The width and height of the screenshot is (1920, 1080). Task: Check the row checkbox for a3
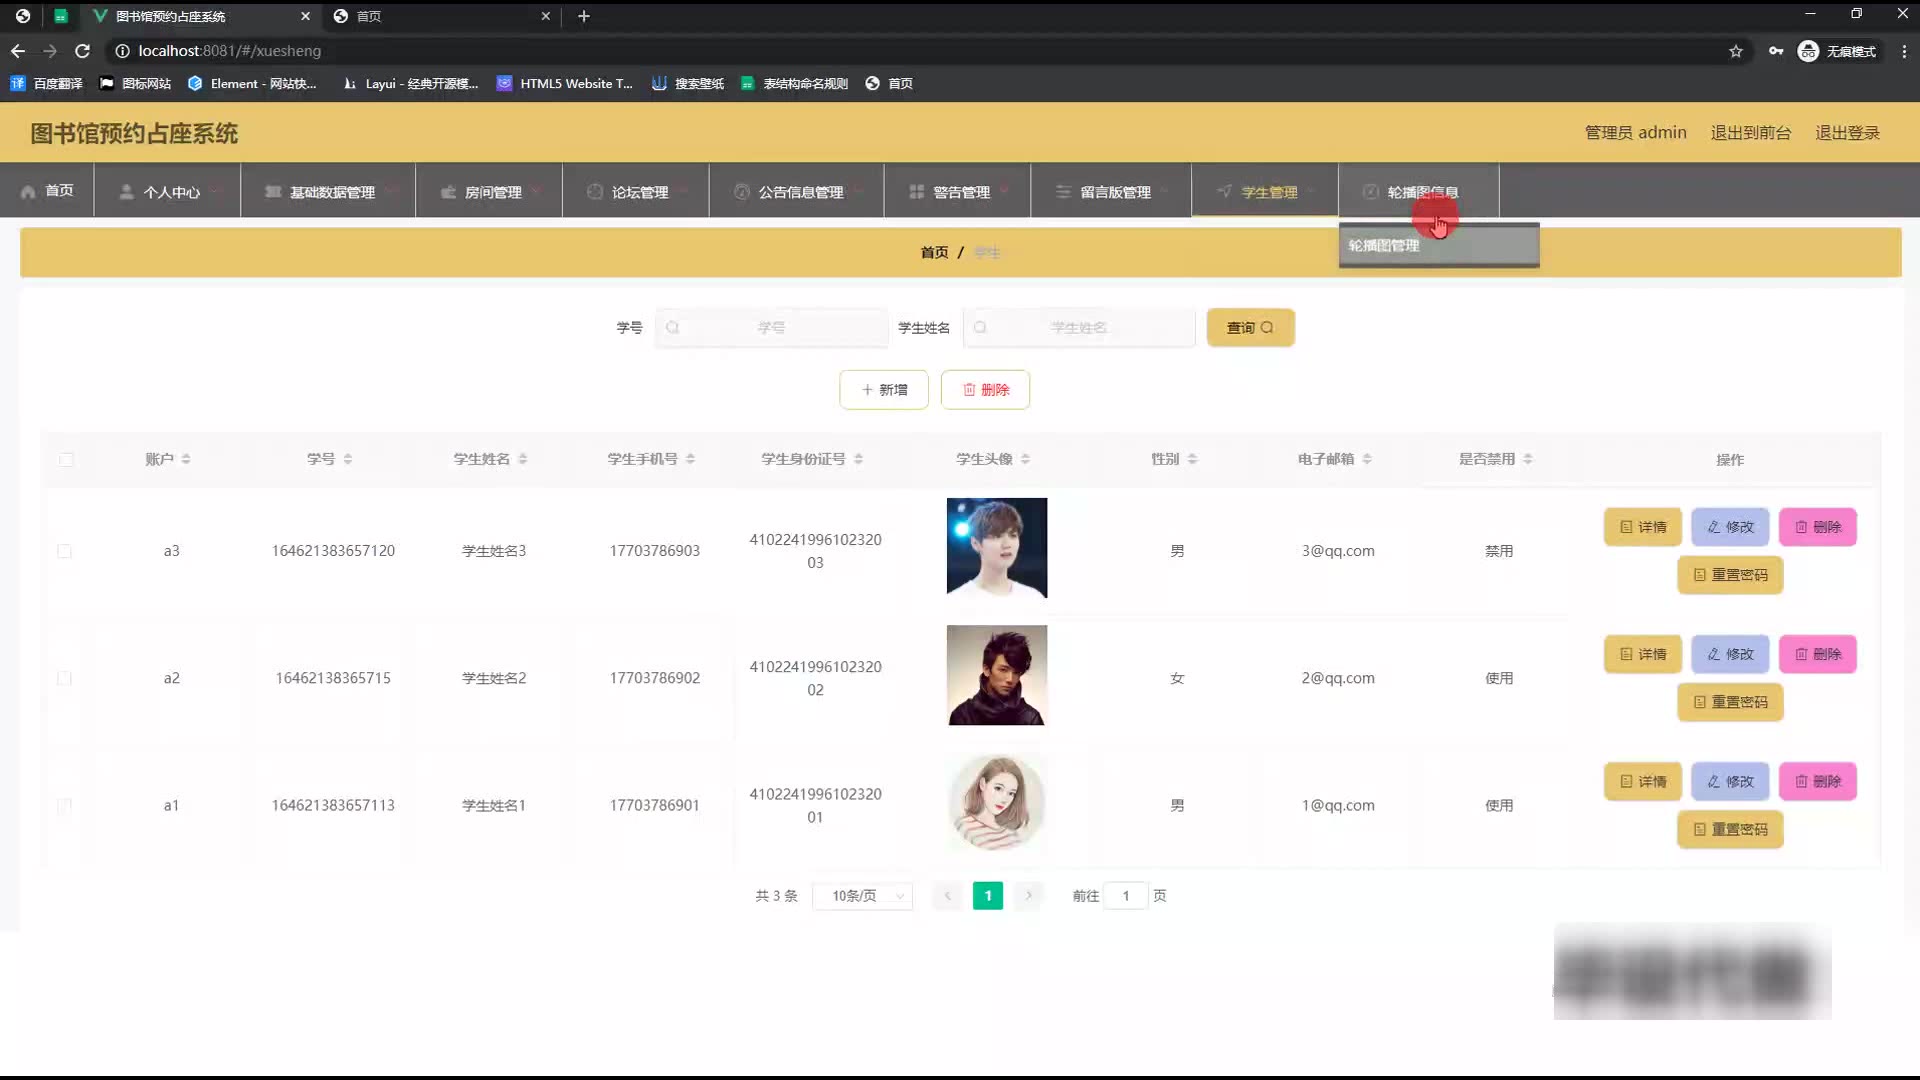tap(65, 551)
